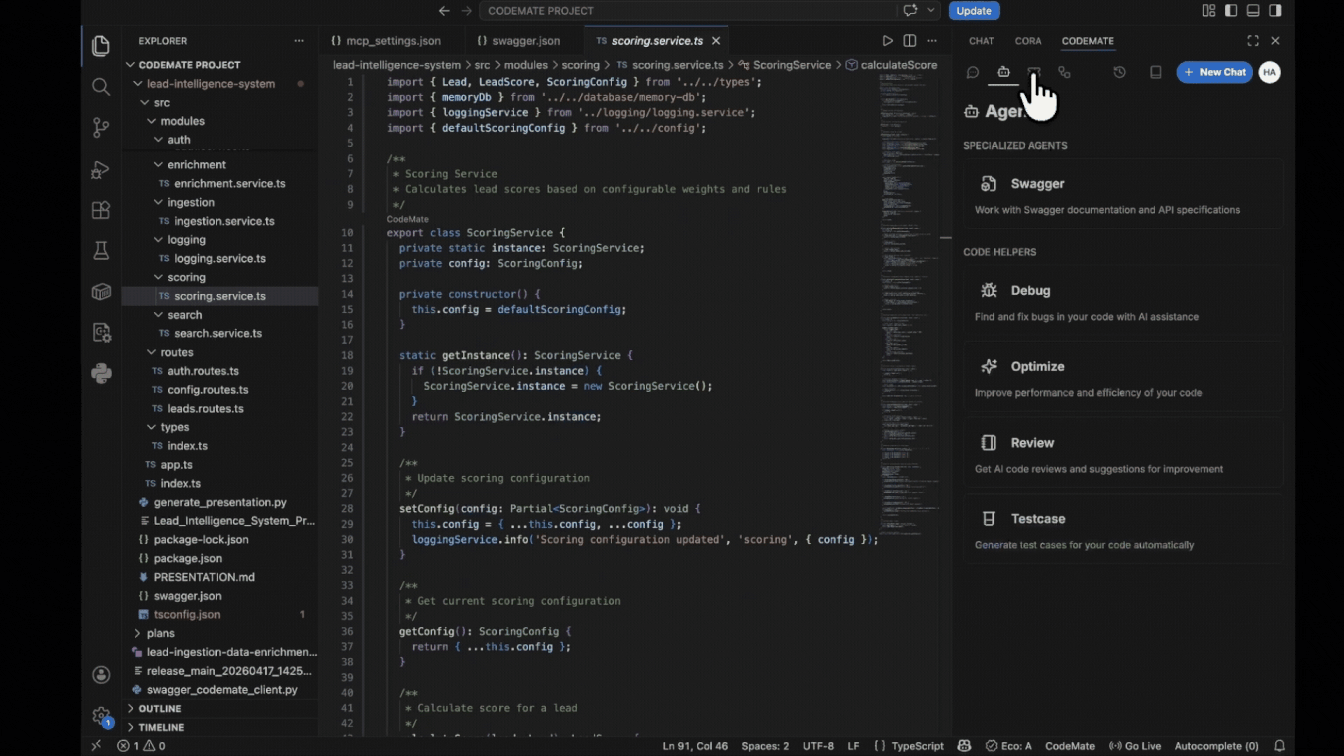Open the Explorer view in activity bar
1344x756 pixels.
pyautogui.click(x=101, y=46)
